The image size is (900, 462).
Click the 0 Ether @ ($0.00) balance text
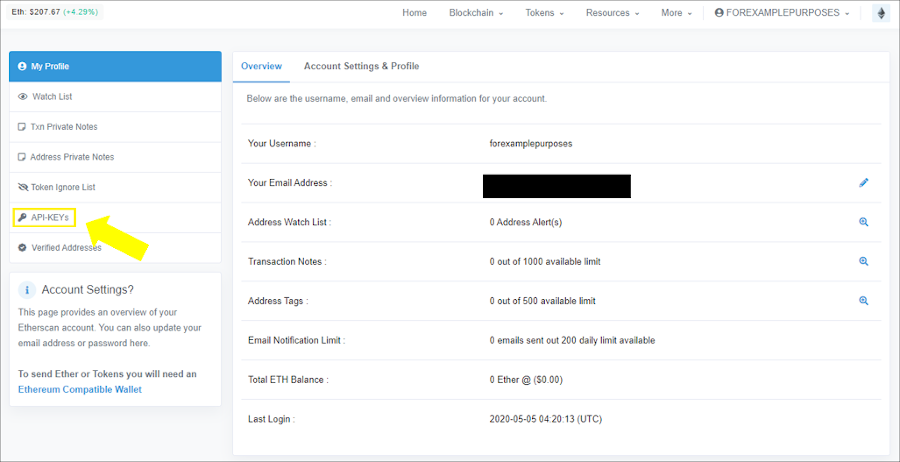tap(526, 379)
